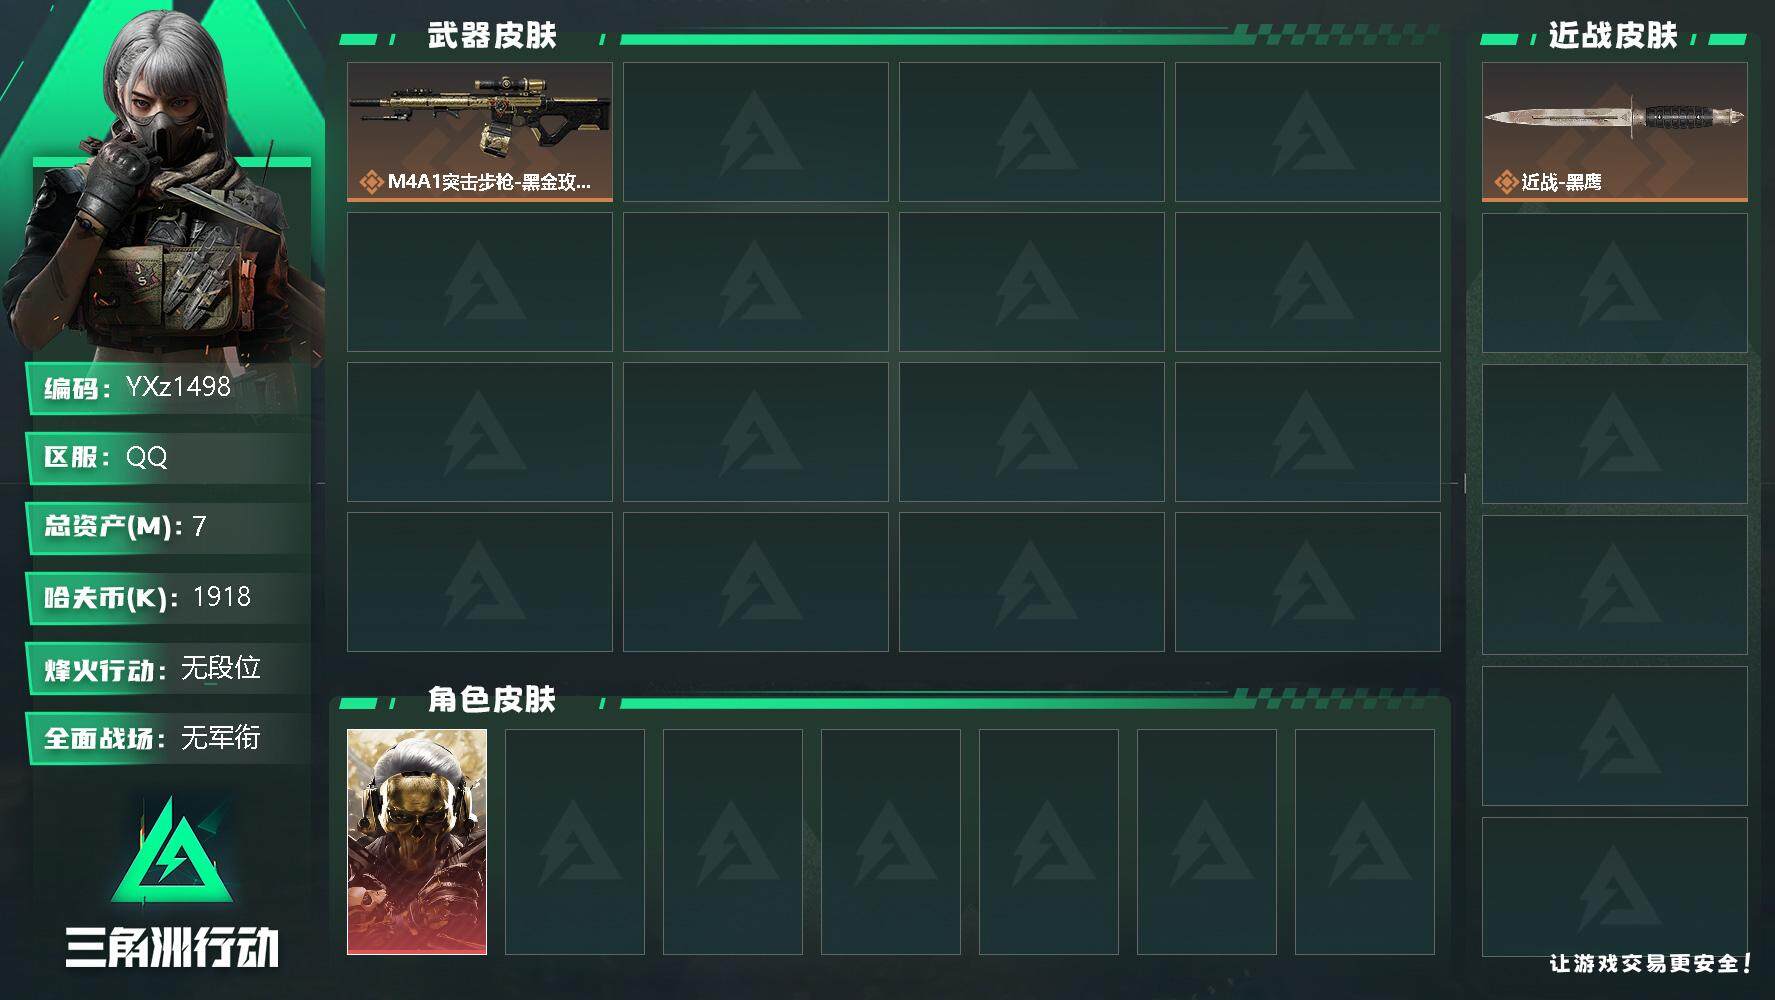This screenshot has height=1000, width=1775.
Task: Click the 编码 YXz1498 field
Action: point(168,388)
